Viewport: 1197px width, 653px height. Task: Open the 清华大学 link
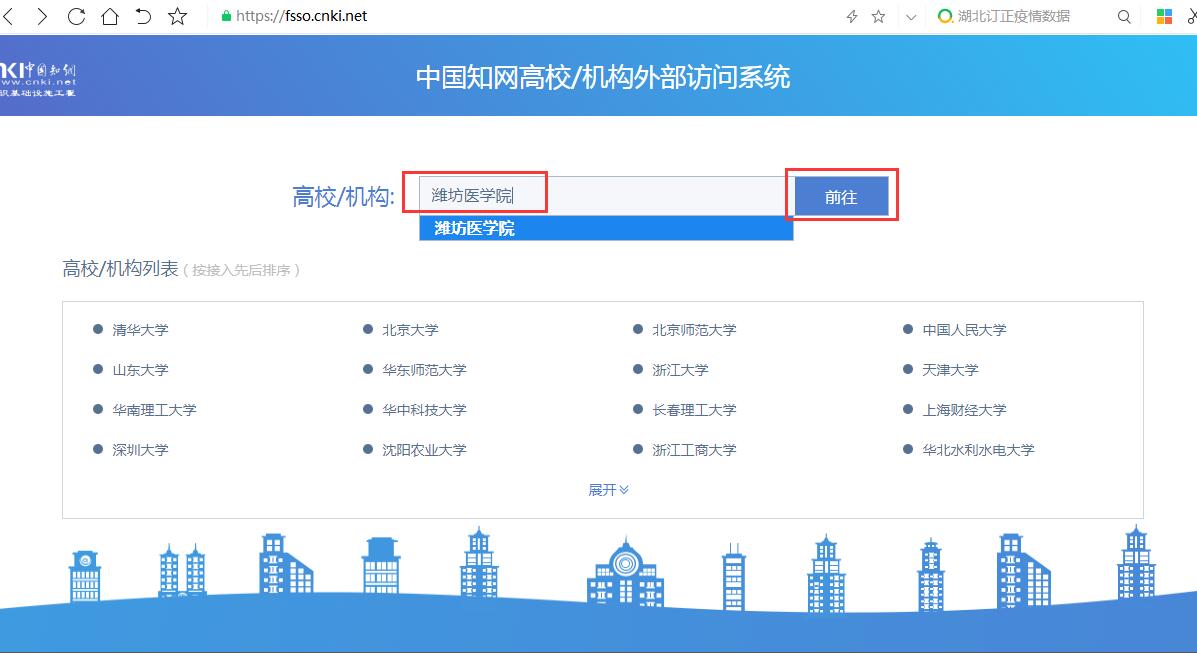pyautogui.click(x=140, y=330)
